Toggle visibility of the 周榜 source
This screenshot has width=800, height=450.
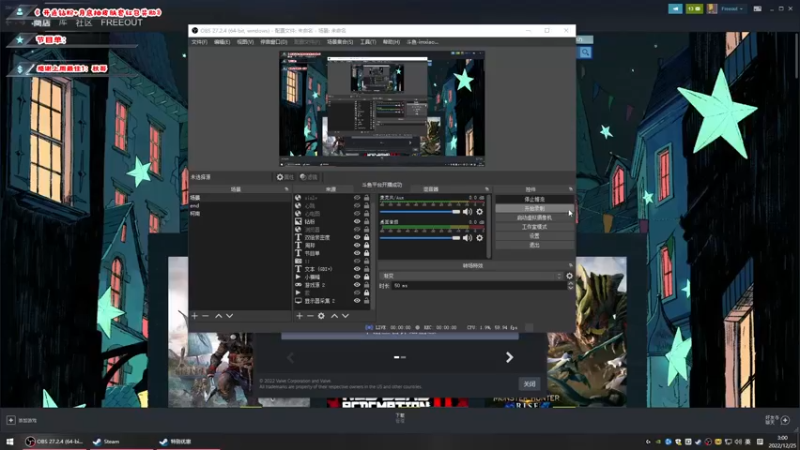pos(357,245)
